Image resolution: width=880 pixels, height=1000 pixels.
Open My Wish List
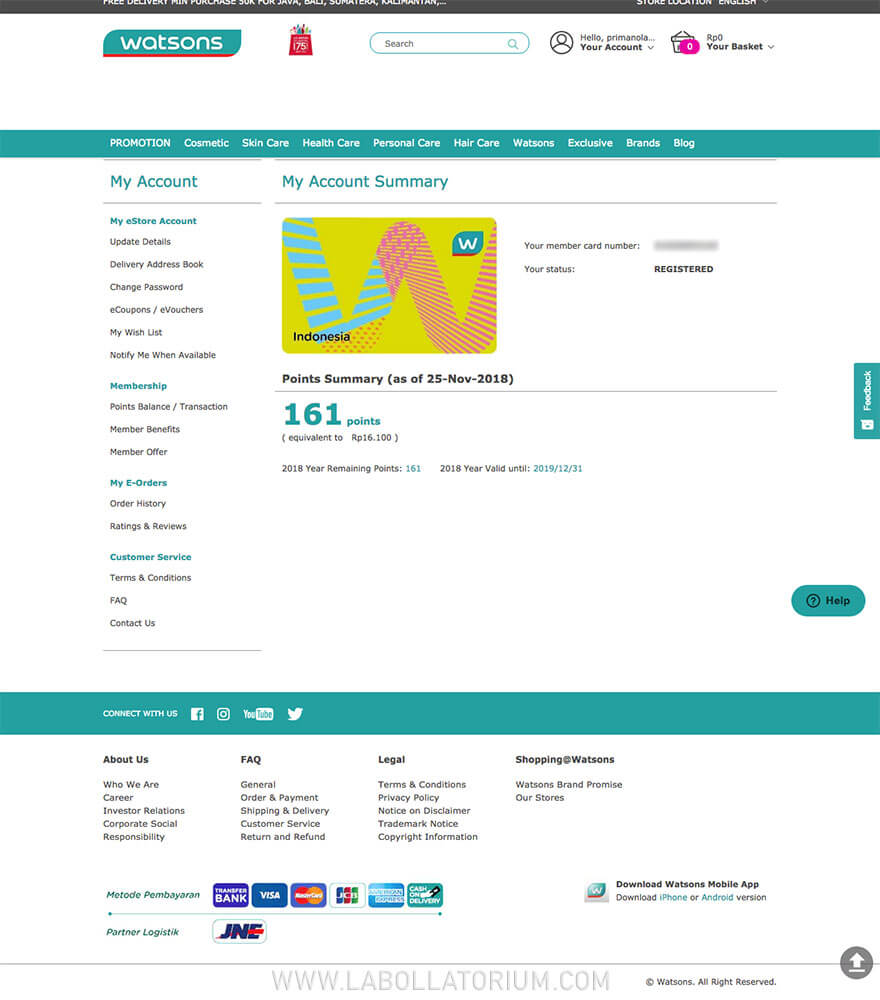136,332
